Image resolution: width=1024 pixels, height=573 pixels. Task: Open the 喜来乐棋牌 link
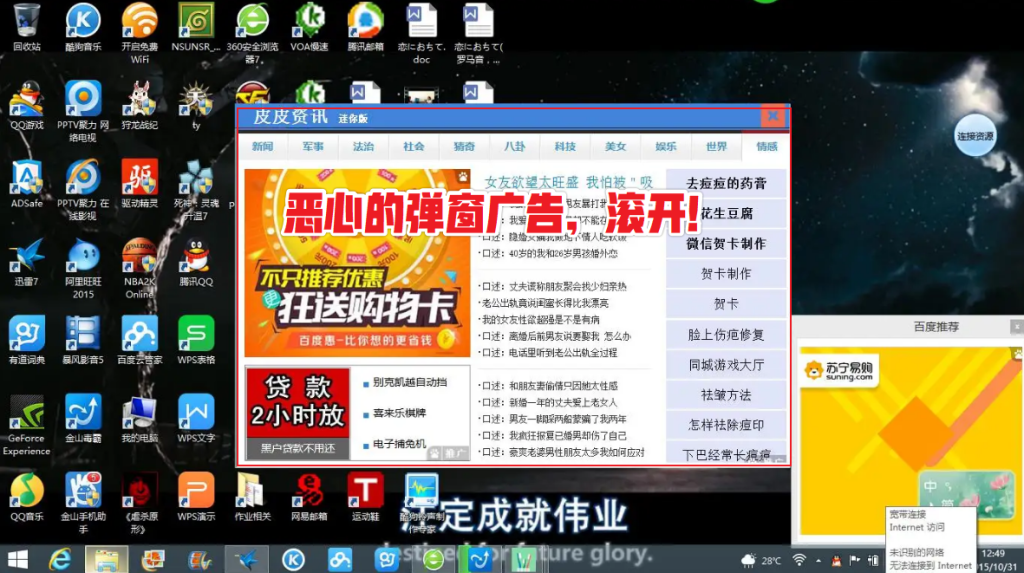click(x=400, y=413)
